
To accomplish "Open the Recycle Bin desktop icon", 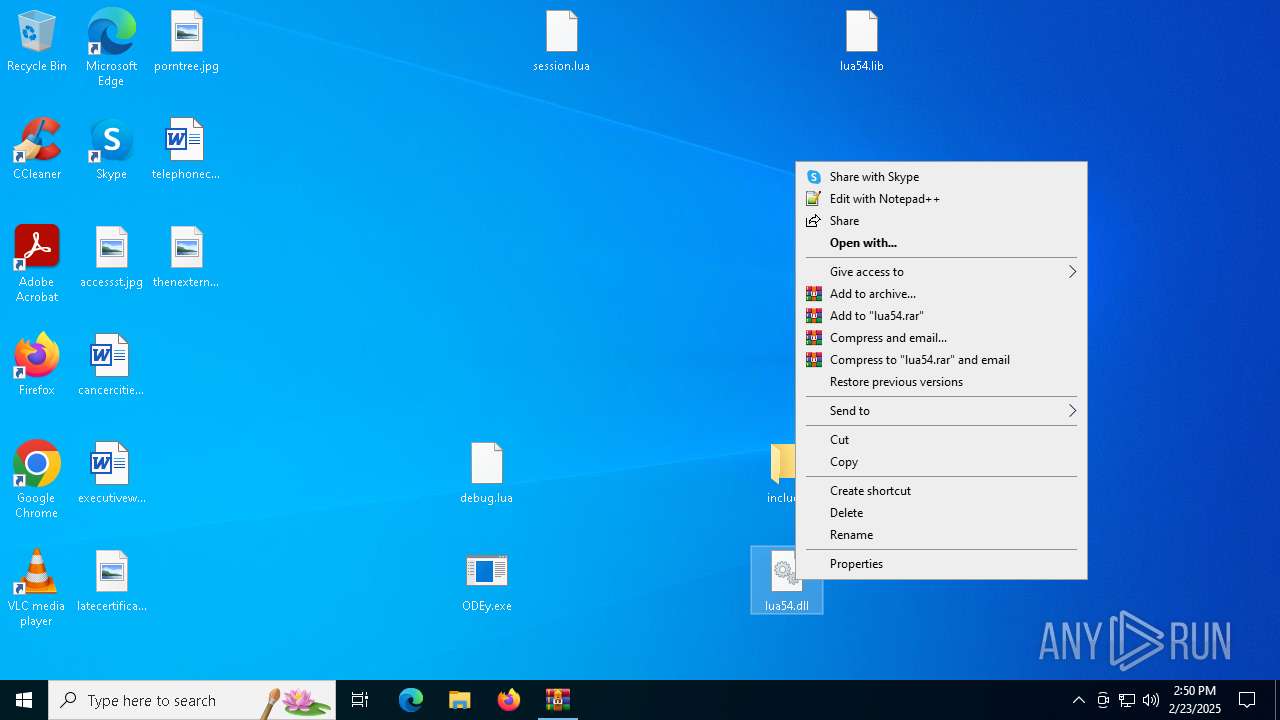I will (37, 42).
